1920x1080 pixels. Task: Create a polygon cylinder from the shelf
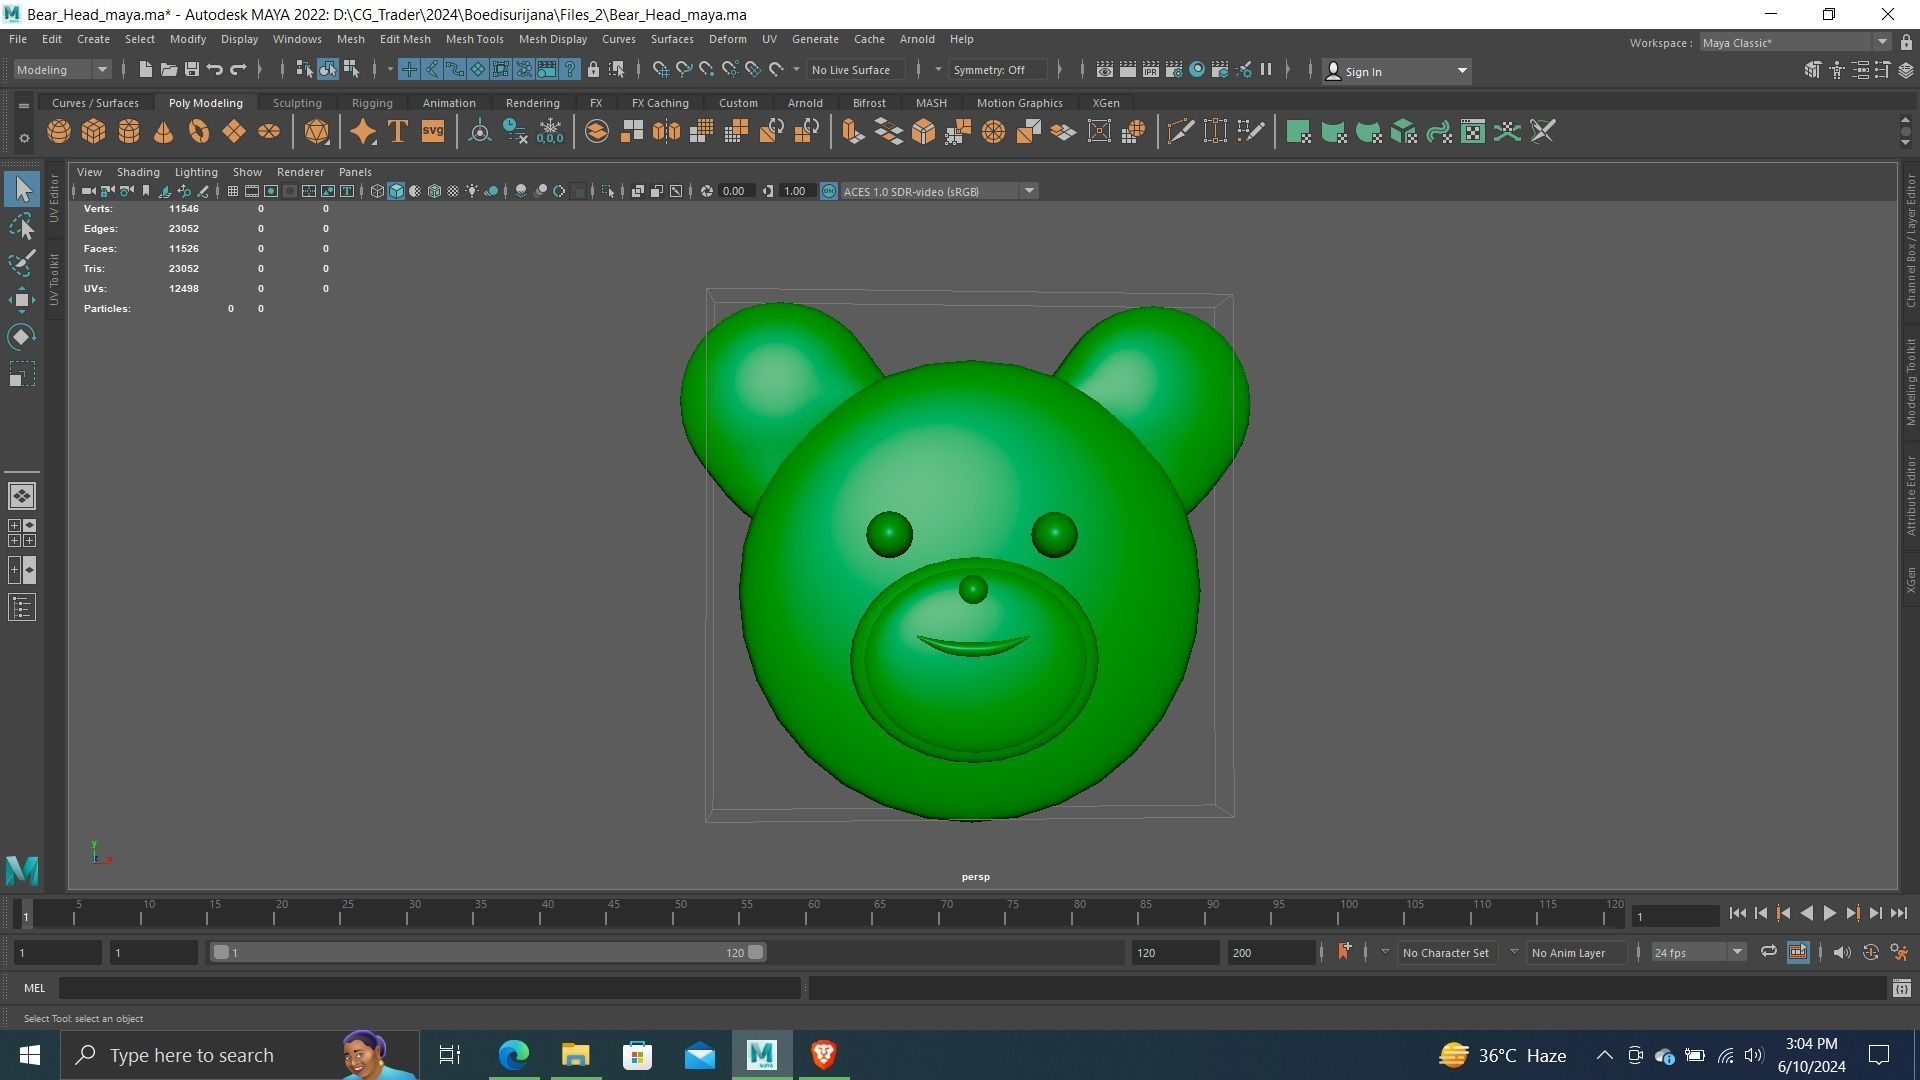129,132
